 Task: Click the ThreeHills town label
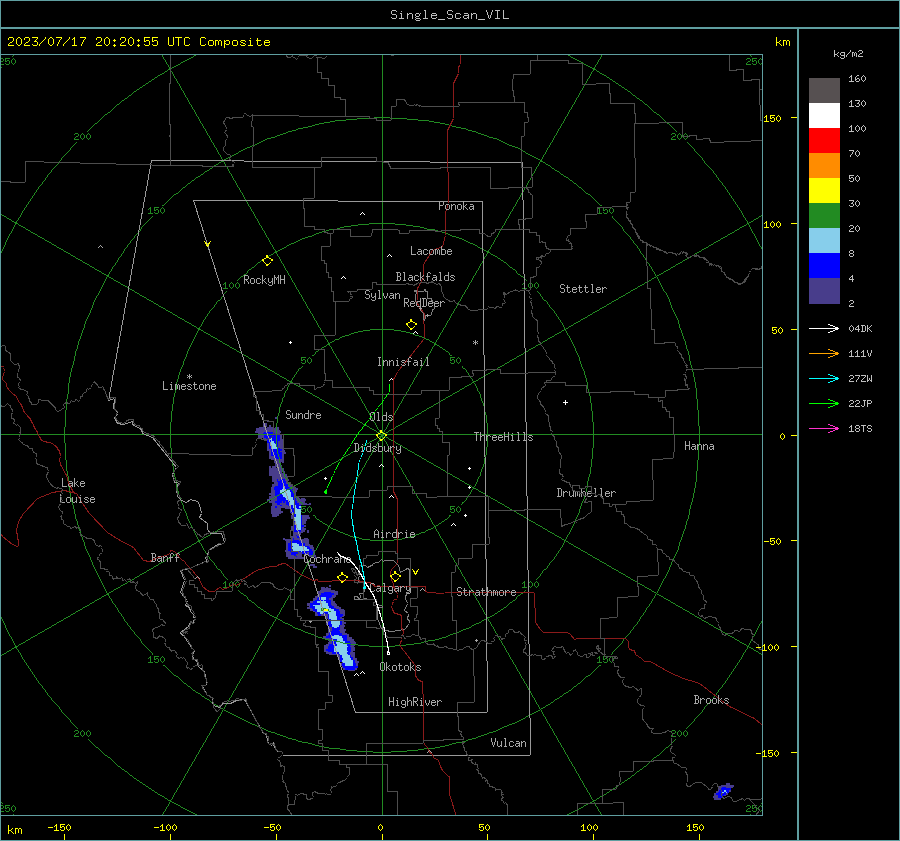pyautogui.click(x=503, y=437)
